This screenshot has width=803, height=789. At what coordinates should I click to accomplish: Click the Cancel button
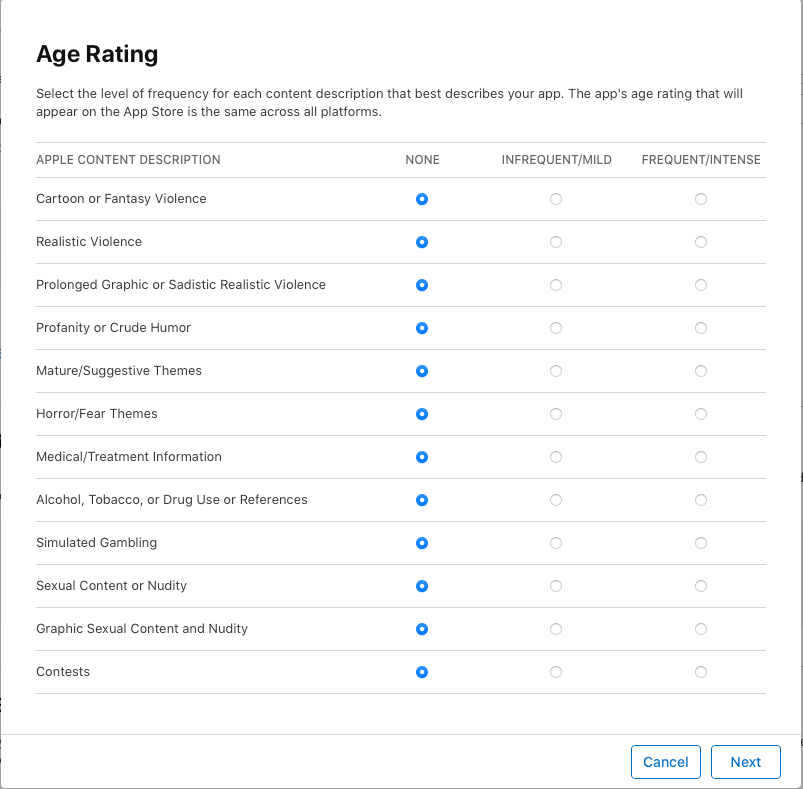pyautogui.click(x=665, y=761)
